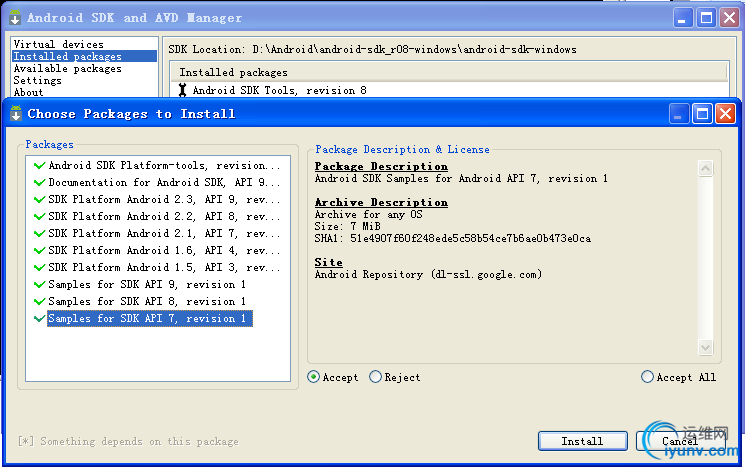Viewport: 745px width, 467px height.
Task: Select SDK Platform Android 2.2, API 8 row
Action: tap(164, 217)
